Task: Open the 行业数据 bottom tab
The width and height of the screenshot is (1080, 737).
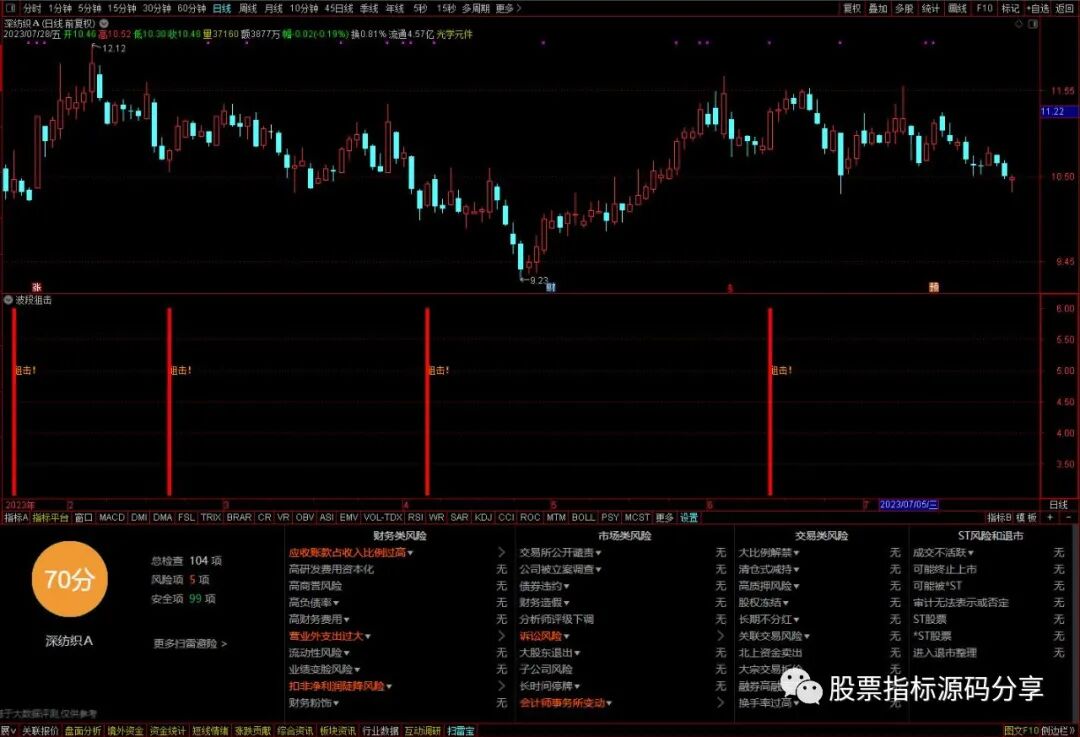Action: click(x=380, y=731)
